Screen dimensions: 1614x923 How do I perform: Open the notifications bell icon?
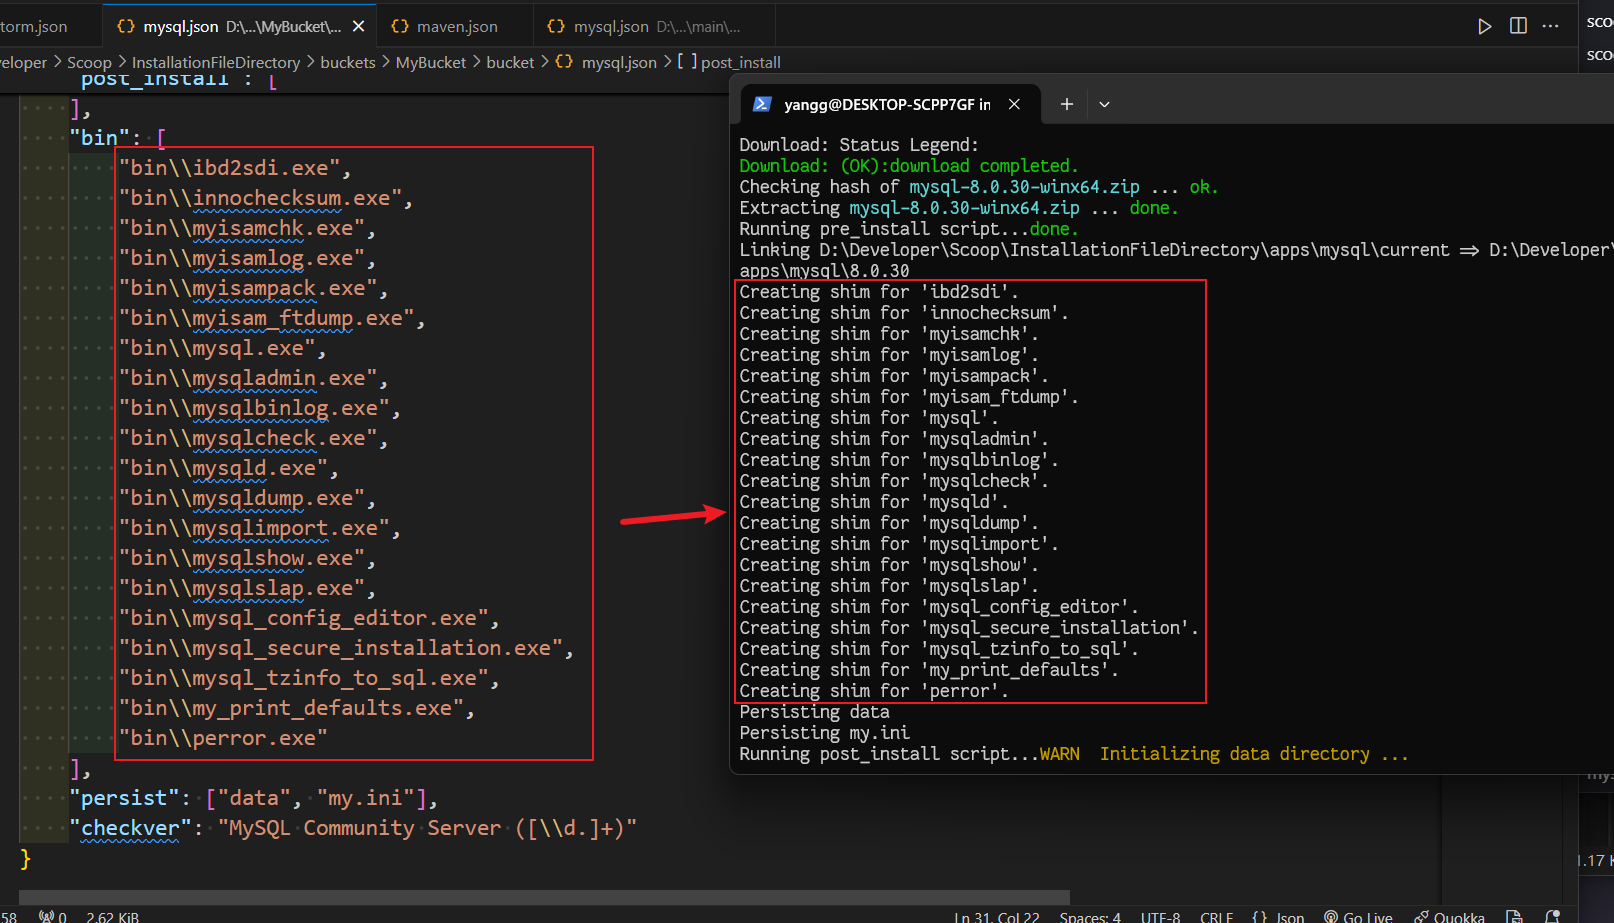(1552, 917)
